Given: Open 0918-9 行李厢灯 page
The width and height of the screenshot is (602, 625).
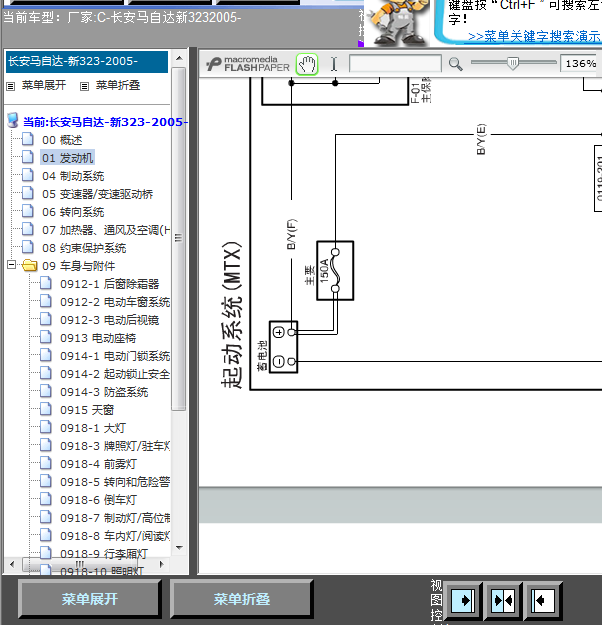Looking at the screenshot, I should click(104, 554).
